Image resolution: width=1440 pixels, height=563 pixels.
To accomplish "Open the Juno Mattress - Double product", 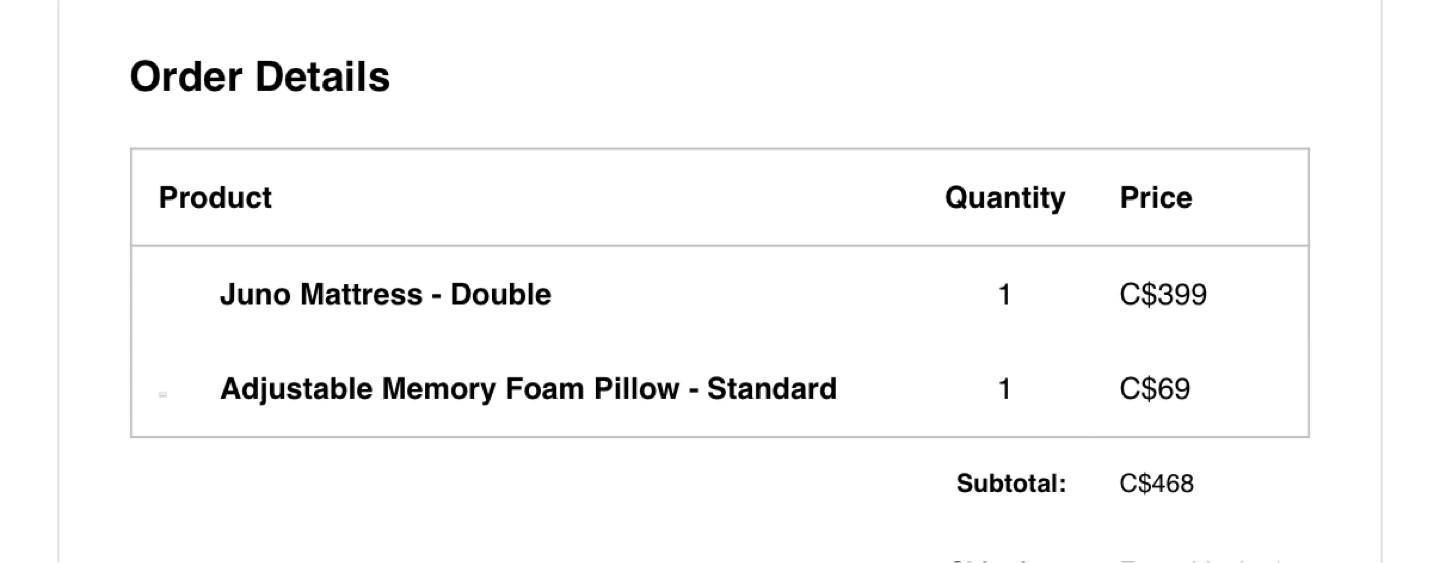I will click(x=385, y=295).
